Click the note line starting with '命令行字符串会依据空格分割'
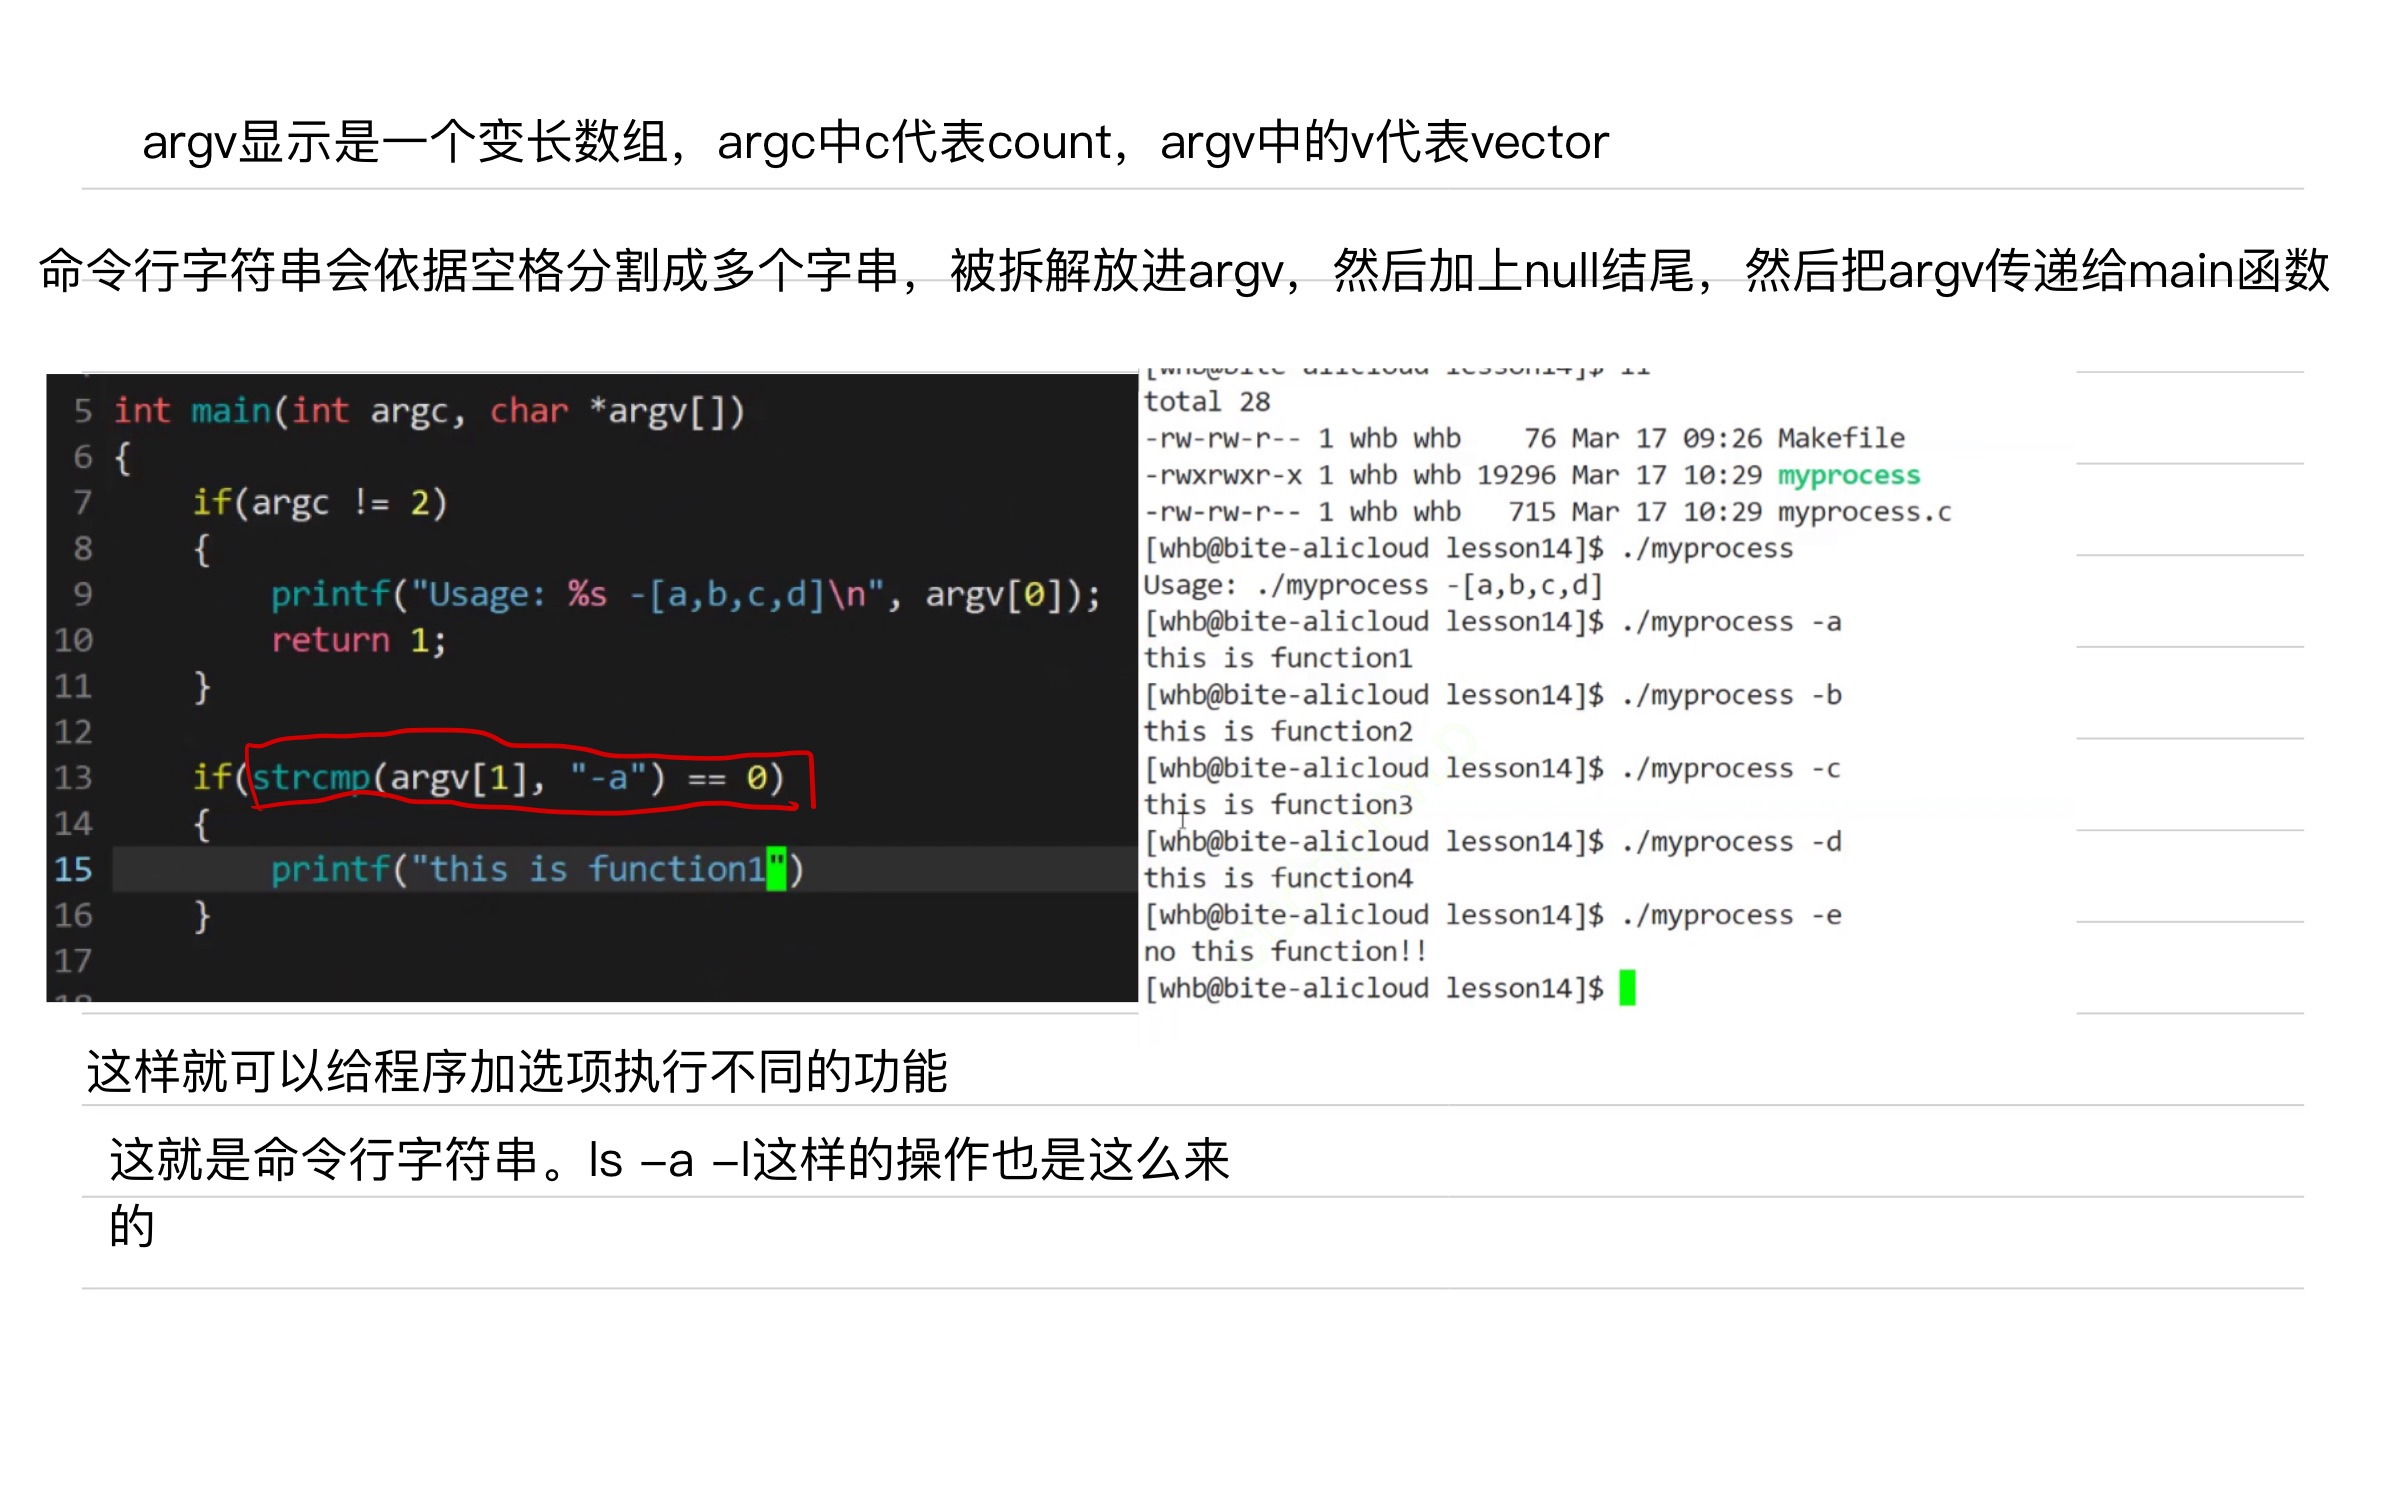Screen dimensions: 2386x1491 pyautogui.click(x=1185, y=271)
